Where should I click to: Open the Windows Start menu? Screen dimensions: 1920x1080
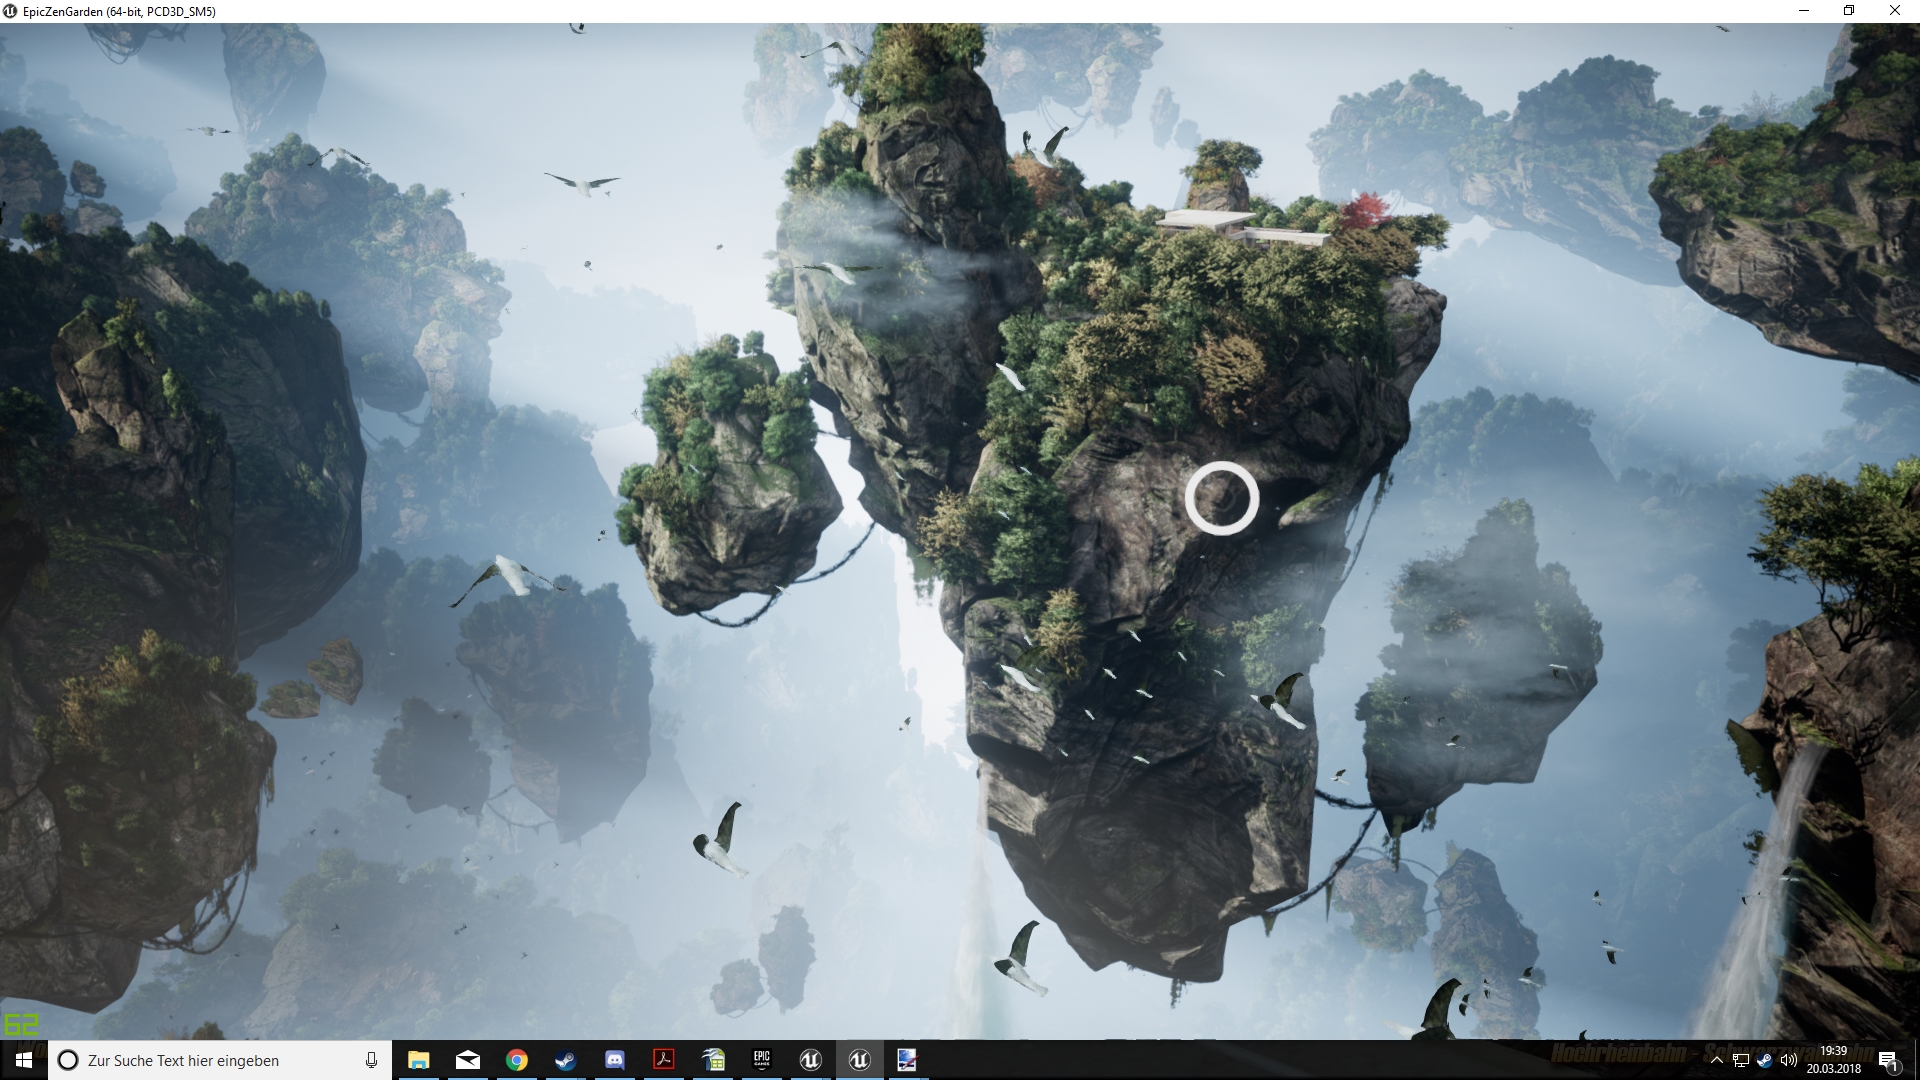tap(23, 1060)
